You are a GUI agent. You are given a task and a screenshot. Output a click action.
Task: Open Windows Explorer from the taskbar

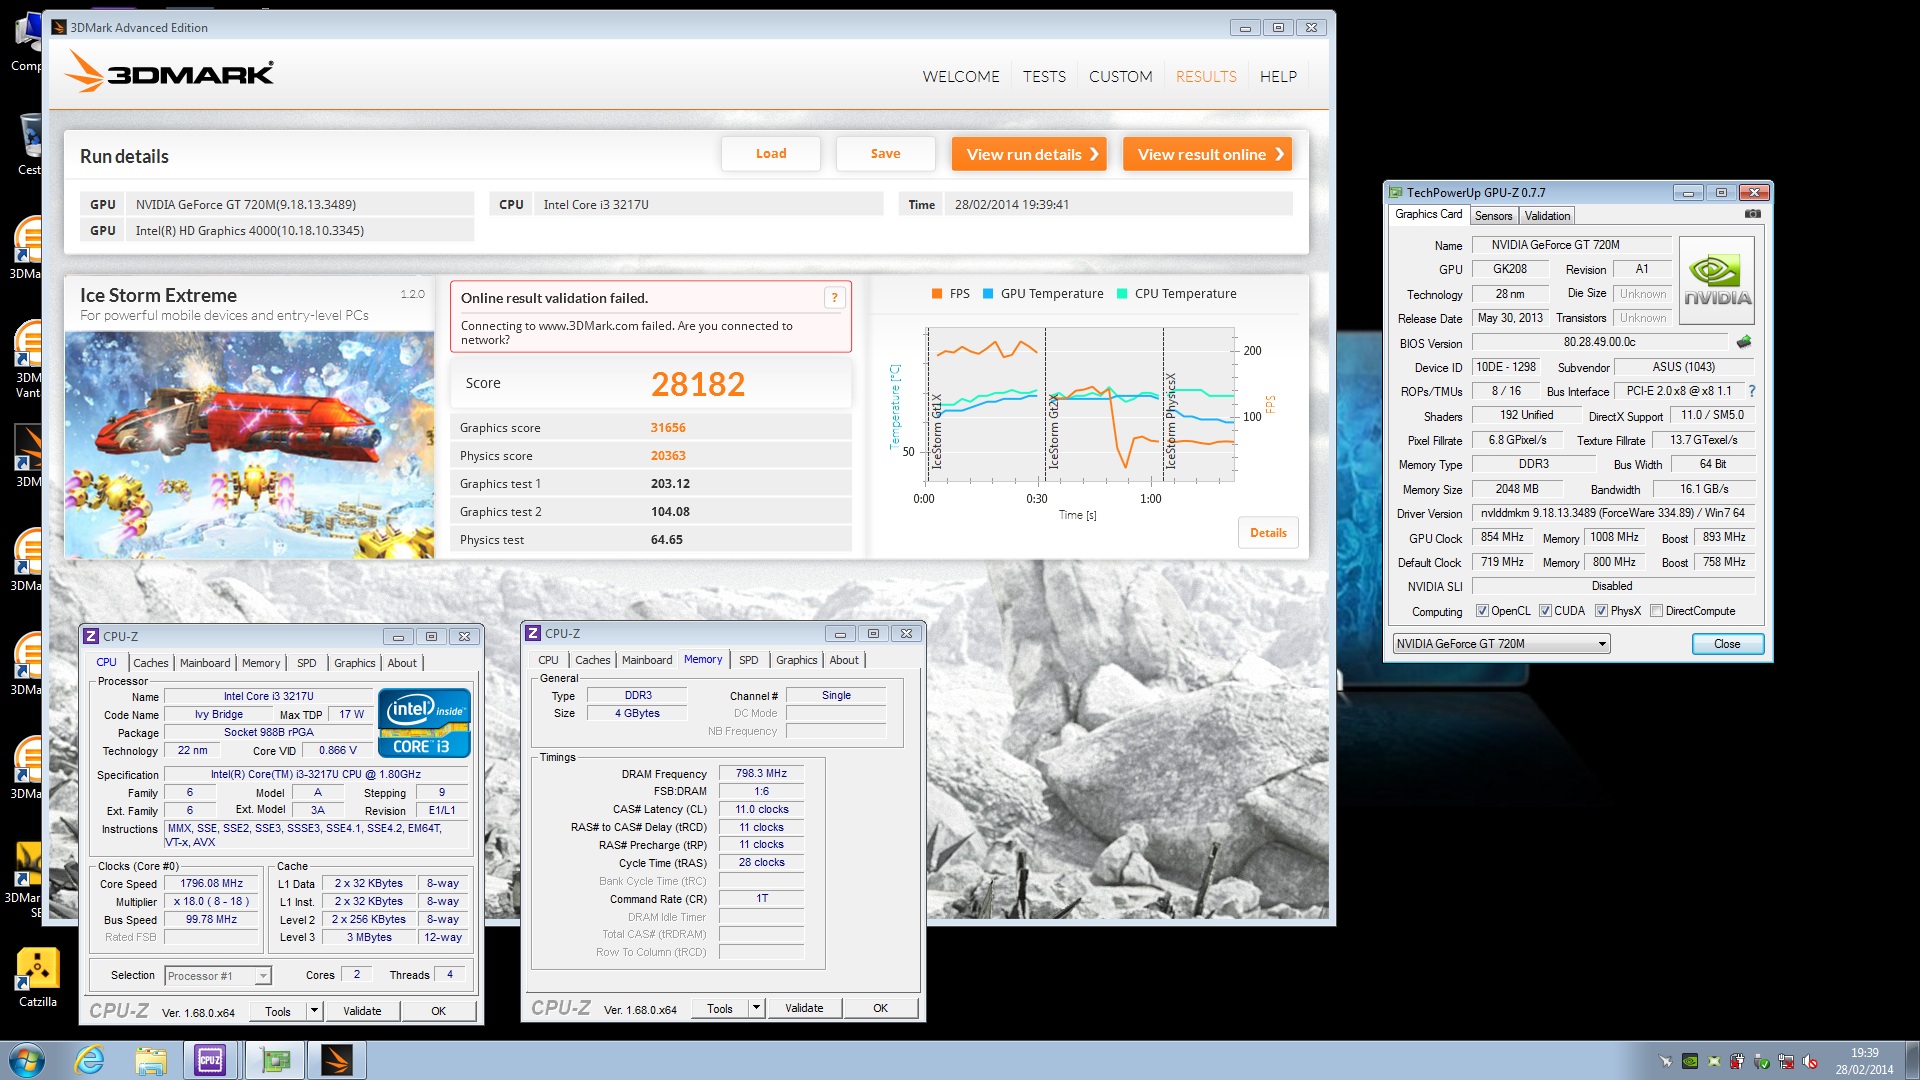[x=150, y=1060]
